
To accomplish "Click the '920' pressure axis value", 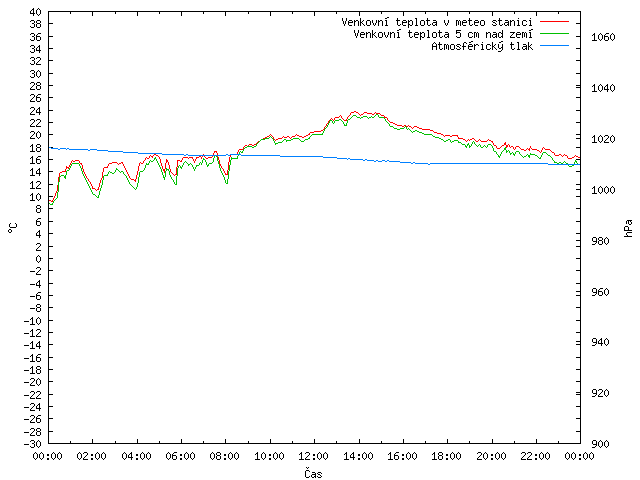I will pos(600,393).
